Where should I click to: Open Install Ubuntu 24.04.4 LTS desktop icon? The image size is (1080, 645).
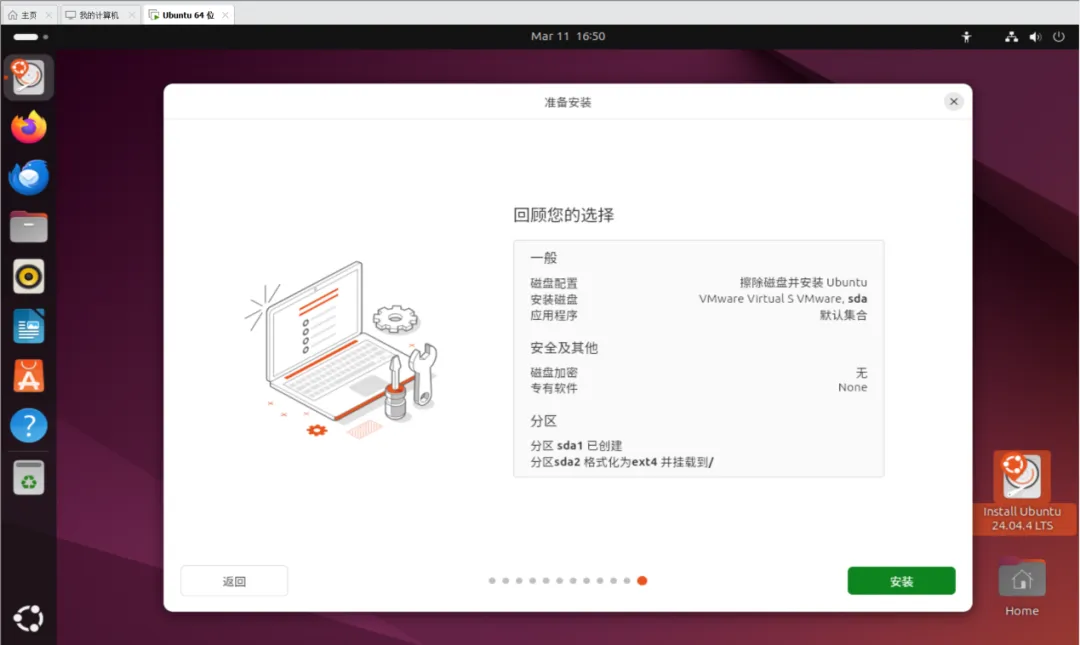pos(1022,492)
